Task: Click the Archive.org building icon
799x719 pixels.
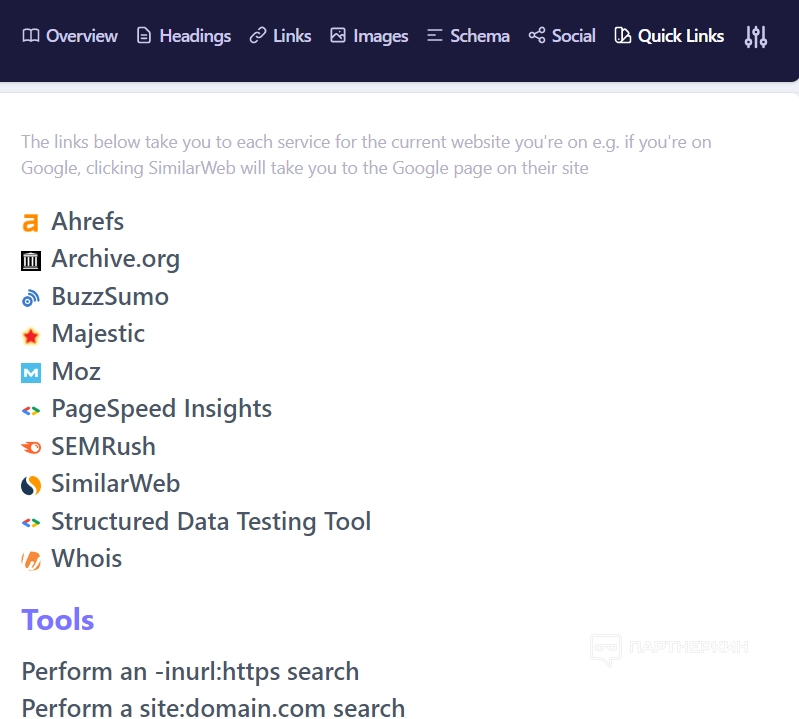Action: click(31, 261)
